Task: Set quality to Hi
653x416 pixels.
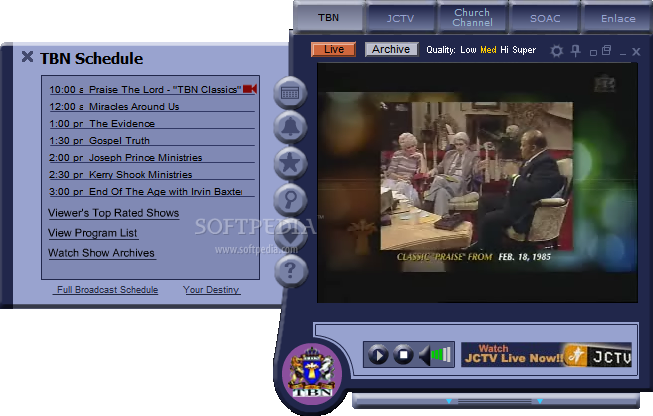Action: (x=504, y=50)
